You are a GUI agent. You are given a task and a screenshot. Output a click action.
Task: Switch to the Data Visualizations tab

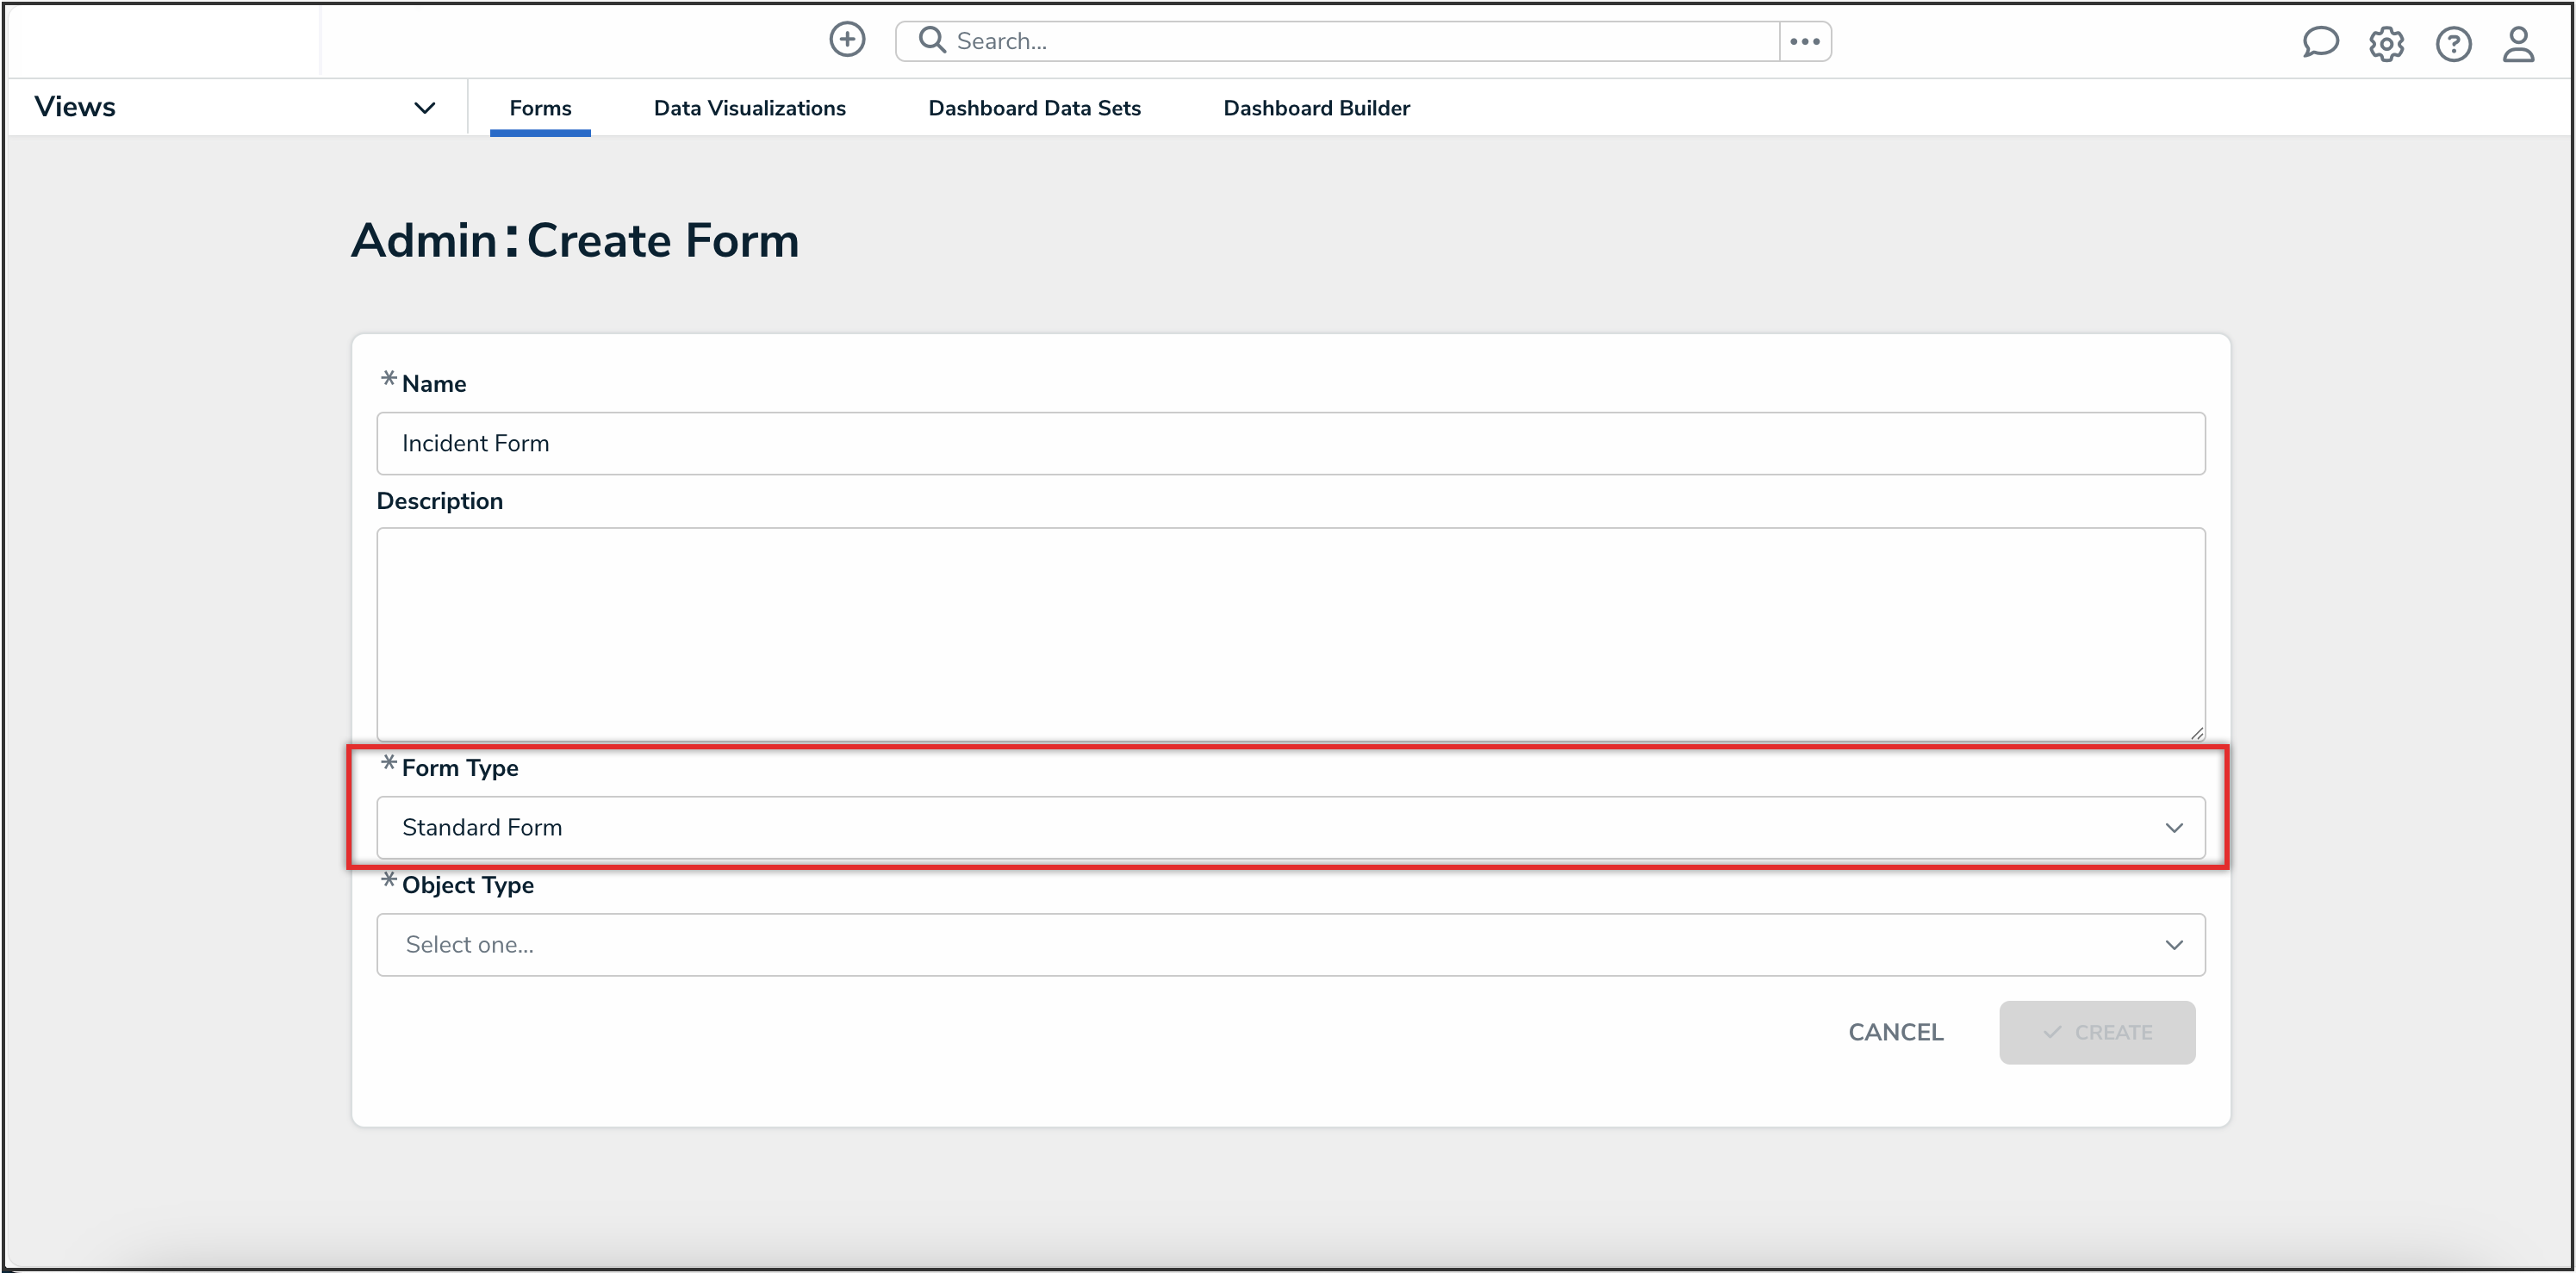click(x=750, y=107)
